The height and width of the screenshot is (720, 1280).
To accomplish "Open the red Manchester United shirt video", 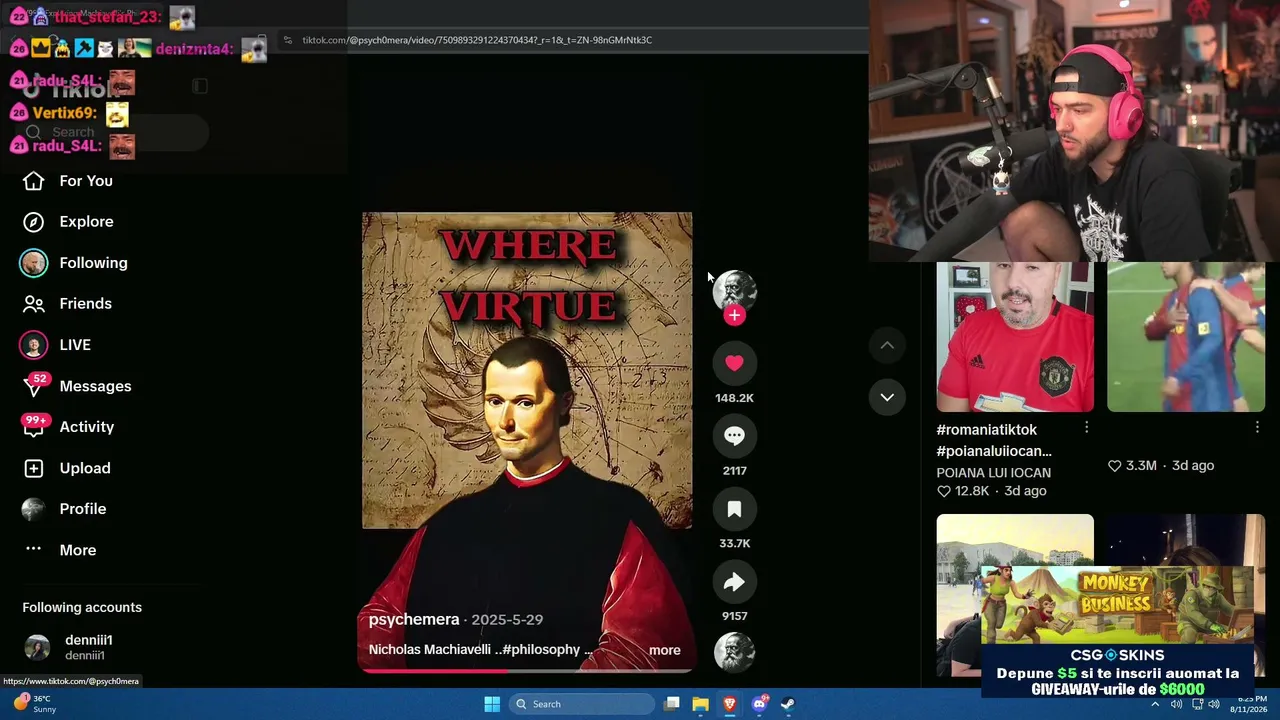I will point(1015,337).
